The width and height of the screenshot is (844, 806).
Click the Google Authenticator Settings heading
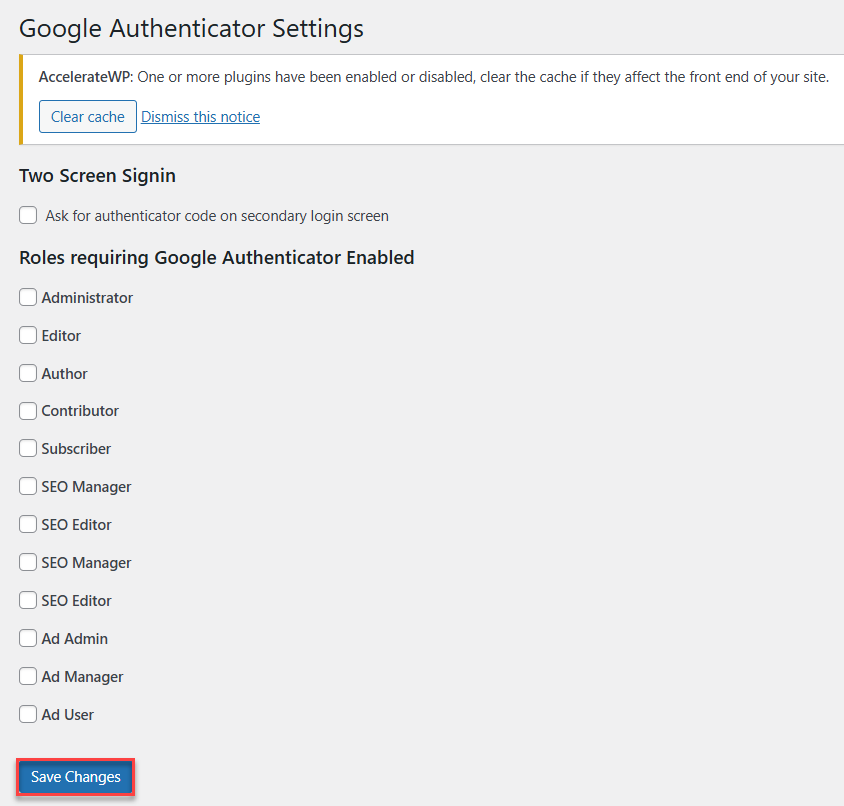pyautogui.click(x=190, y=28)
